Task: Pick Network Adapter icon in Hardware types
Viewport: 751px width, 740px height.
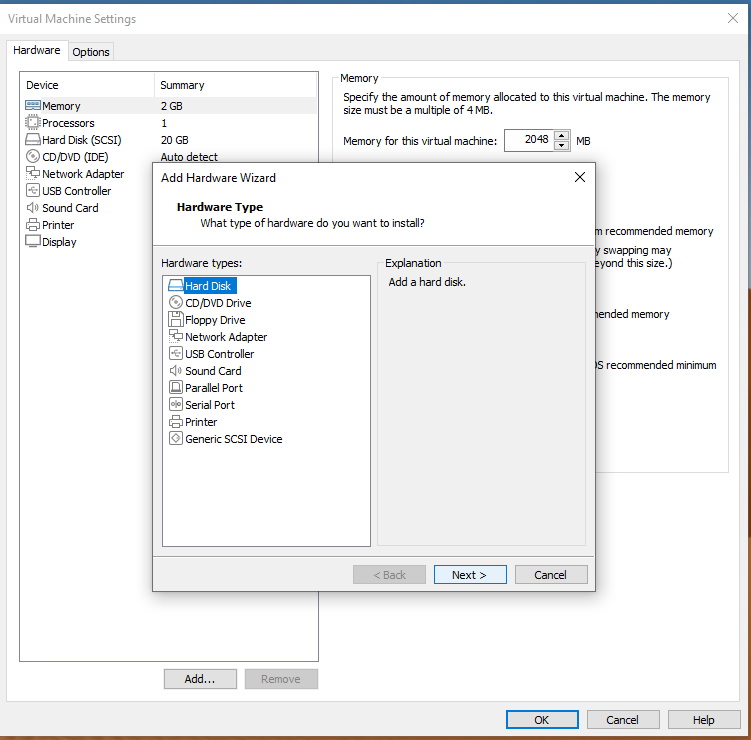Action: coord(176,336)
